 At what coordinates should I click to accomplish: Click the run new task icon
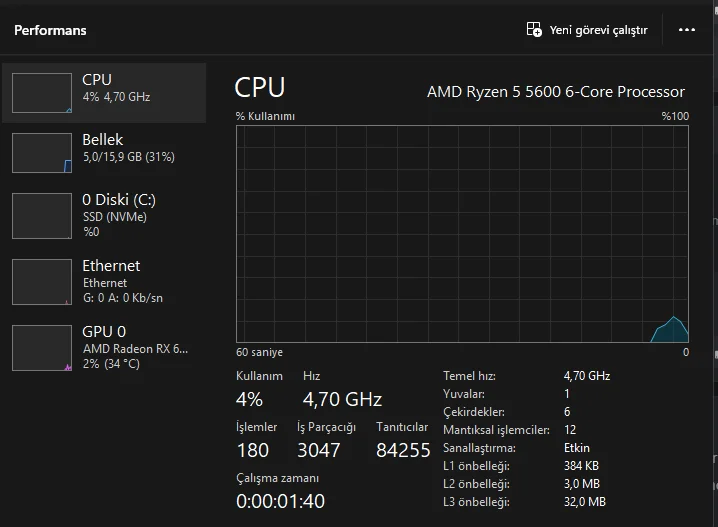534,30
